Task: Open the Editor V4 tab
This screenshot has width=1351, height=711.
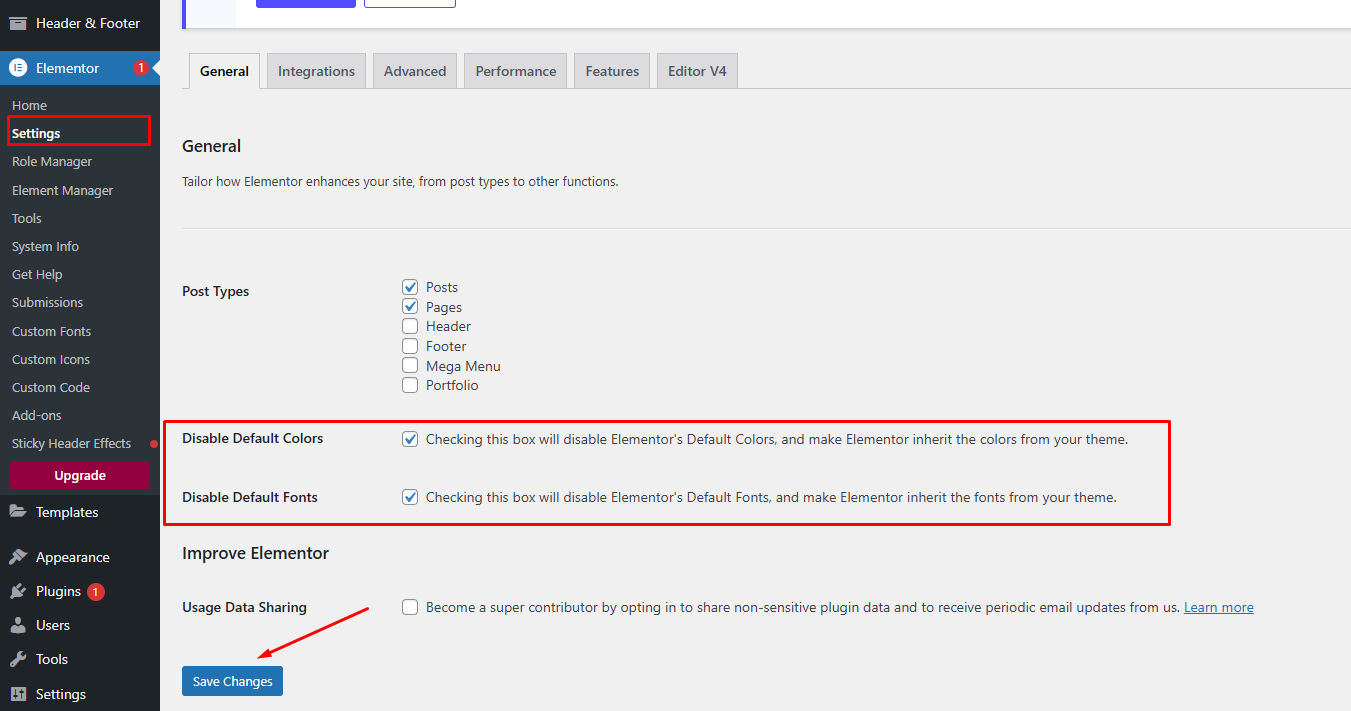Action: tap(697, 71)
